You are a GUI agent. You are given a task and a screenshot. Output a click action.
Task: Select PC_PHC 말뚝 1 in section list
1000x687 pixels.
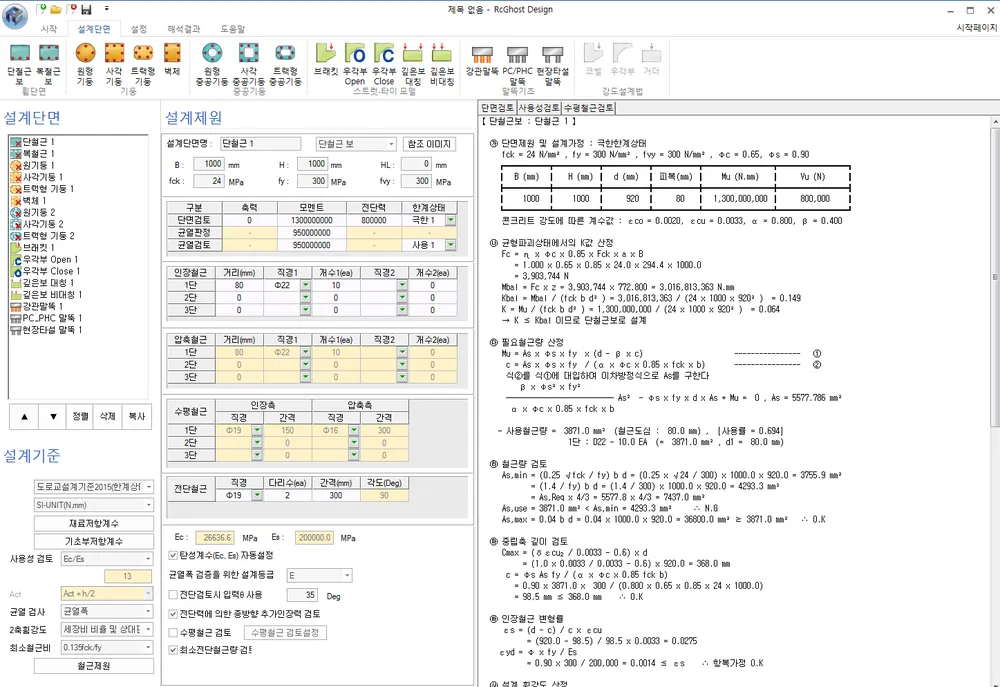coord(52,318)
